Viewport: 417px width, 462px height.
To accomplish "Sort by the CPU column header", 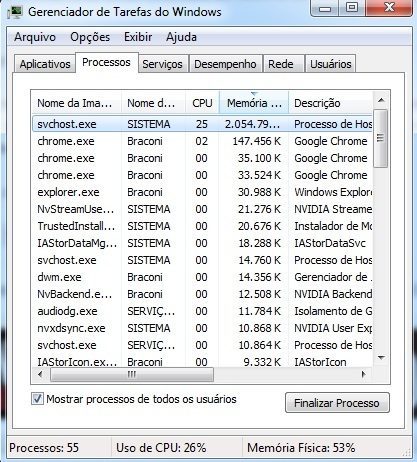I will [x=202, y=103].
